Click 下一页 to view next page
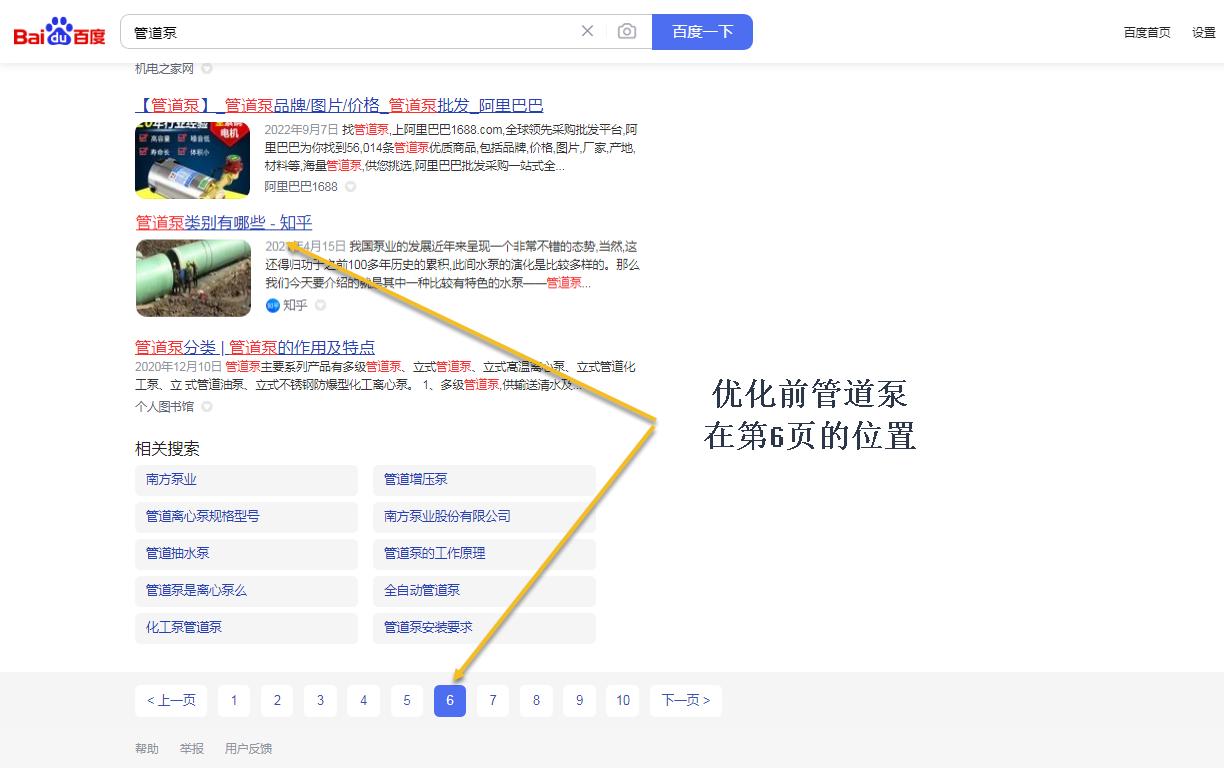 point(685,701)
